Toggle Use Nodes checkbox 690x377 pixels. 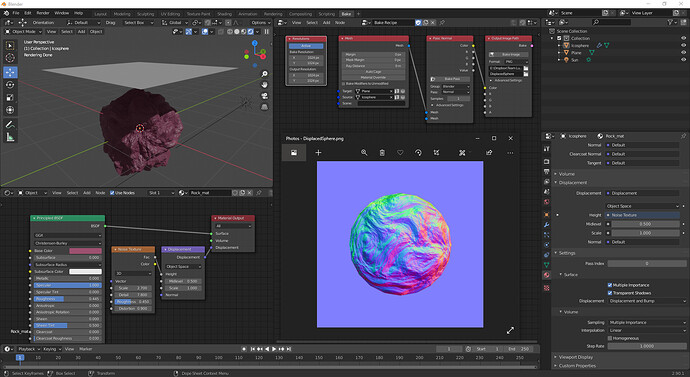tap(112, 193)
